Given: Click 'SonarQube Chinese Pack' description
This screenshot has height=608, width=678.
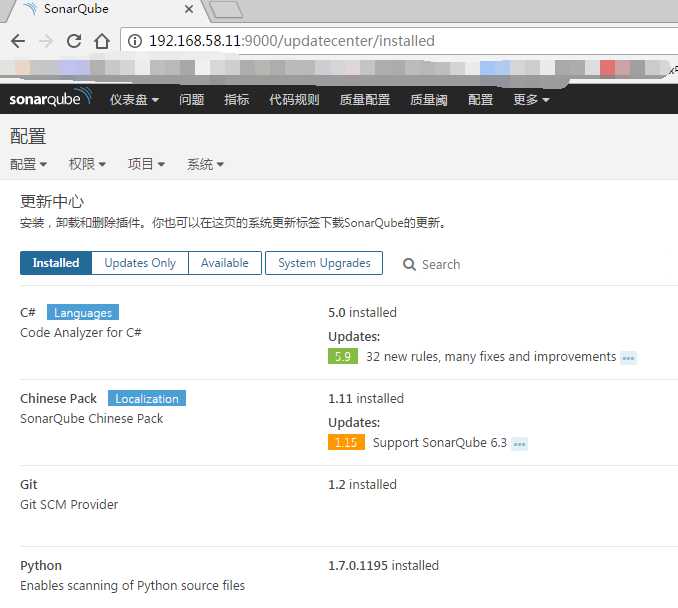Looking at the screenshot, I should (x=92, y=419).
